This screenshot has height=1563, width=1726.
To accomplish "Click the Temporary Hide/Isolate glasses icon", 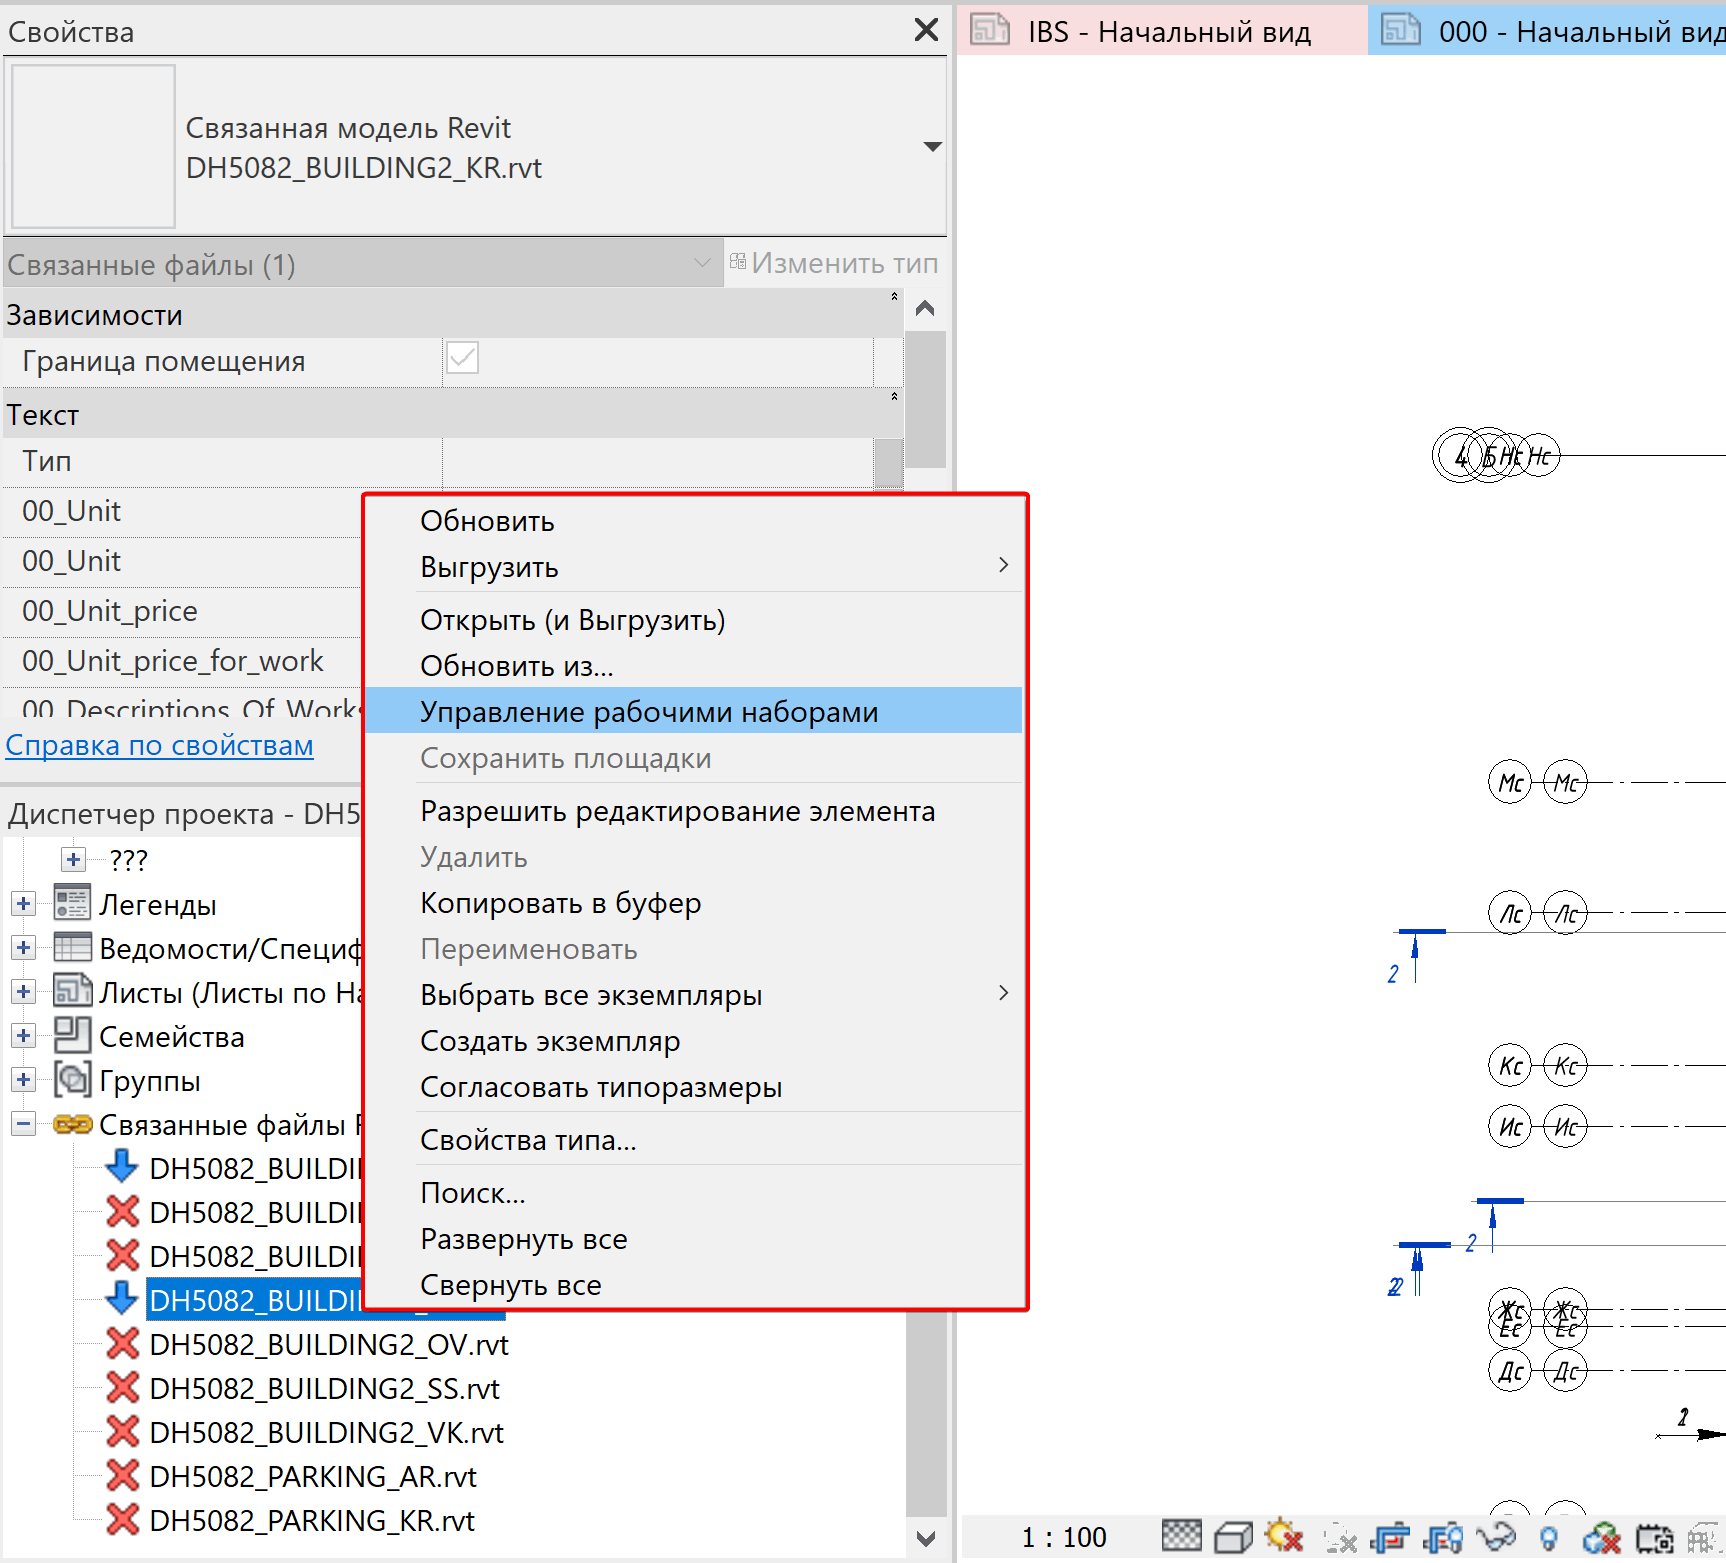I will 1496,1536.
